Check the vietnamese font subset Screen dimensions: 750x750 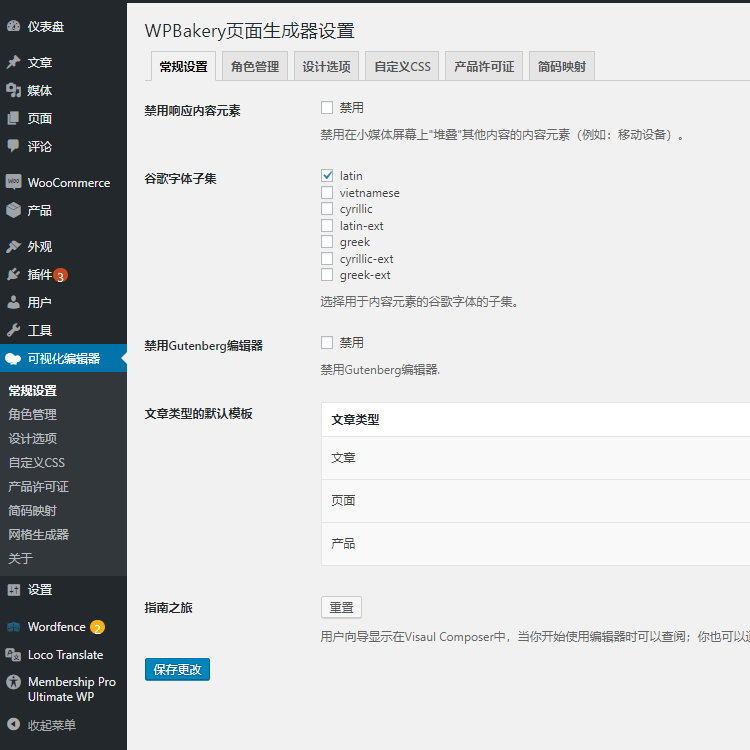pyautogui.click(x=327, y=192)
